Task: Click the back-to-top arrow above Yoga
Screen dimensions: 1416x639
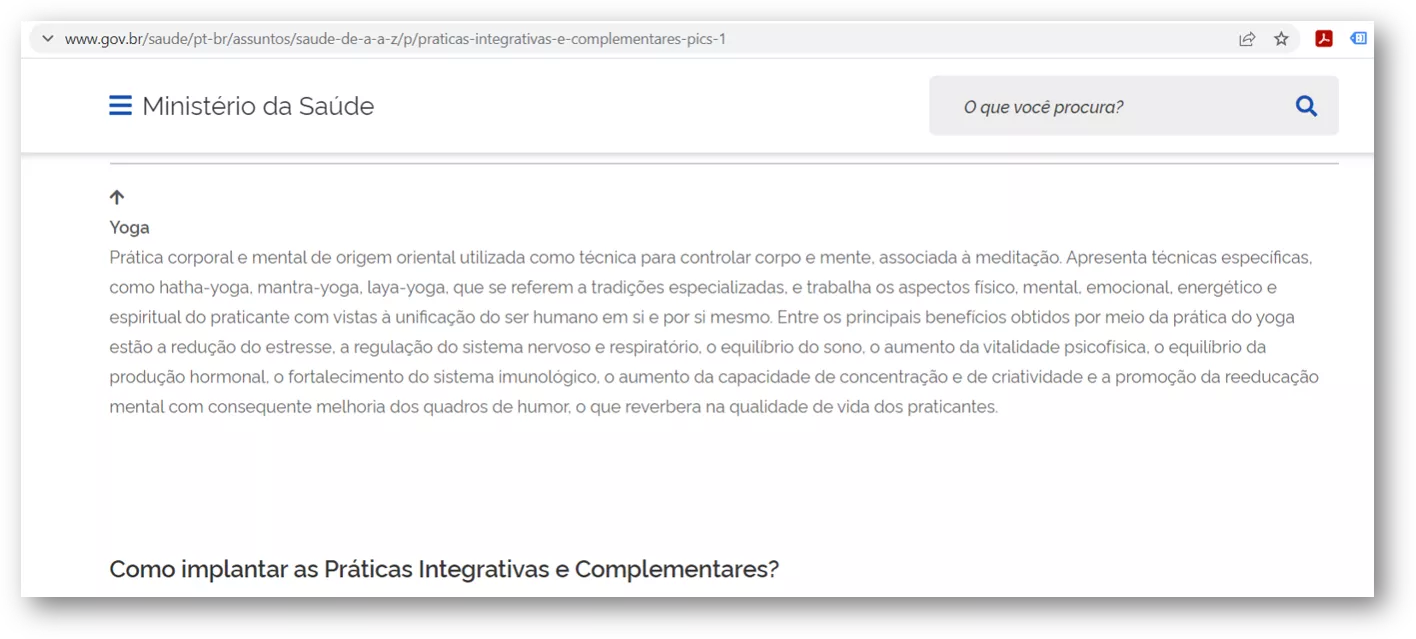Action: [x=117, y=197]
